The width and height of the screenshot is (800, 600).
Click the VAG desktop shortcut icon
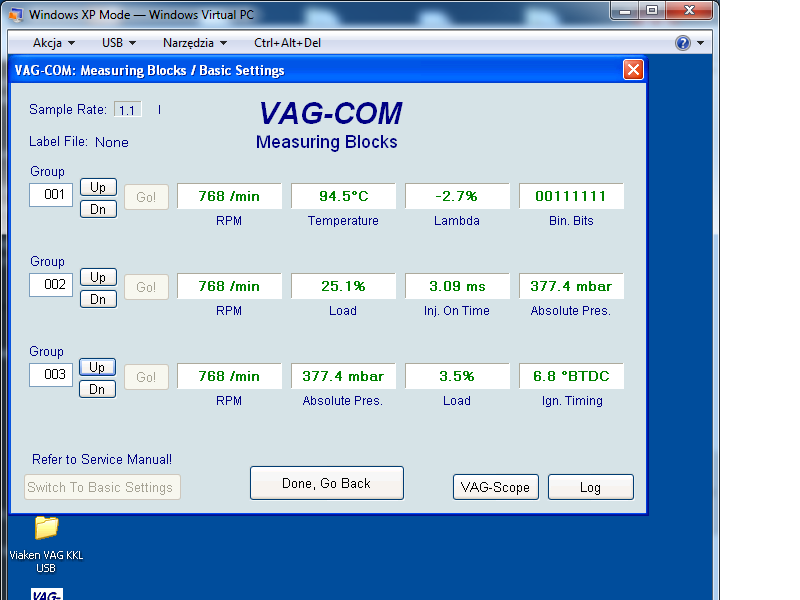[x=46, y=594]
